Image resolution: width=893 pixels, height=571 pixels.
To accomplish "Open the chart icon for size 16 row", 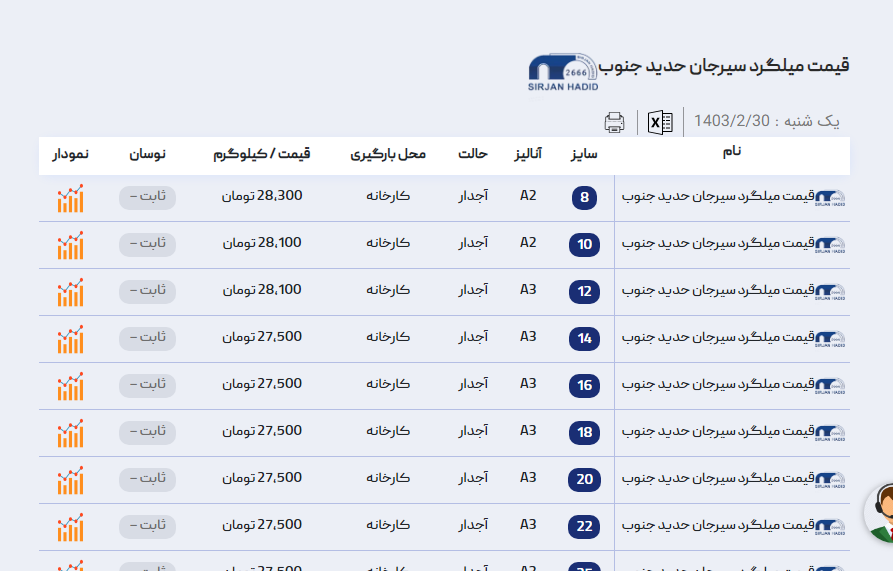I will coord(70,386).
